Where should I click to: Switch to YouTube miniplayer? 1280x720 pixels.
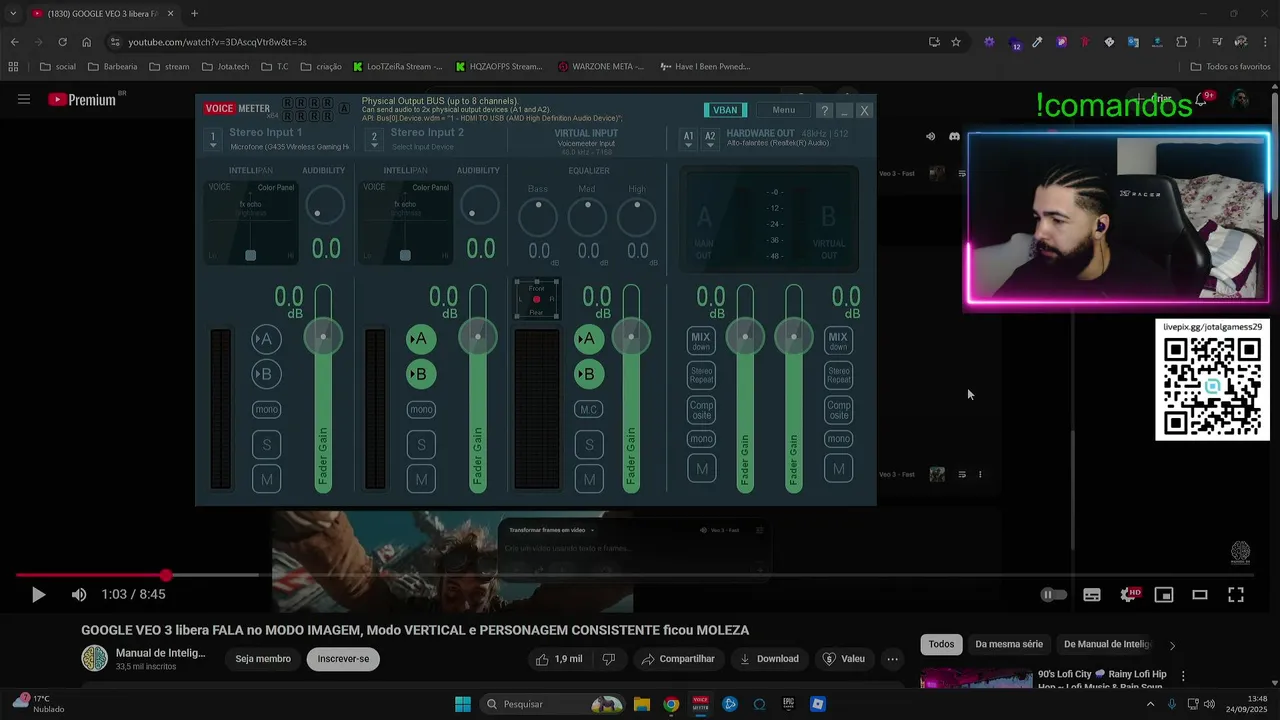1164,595
